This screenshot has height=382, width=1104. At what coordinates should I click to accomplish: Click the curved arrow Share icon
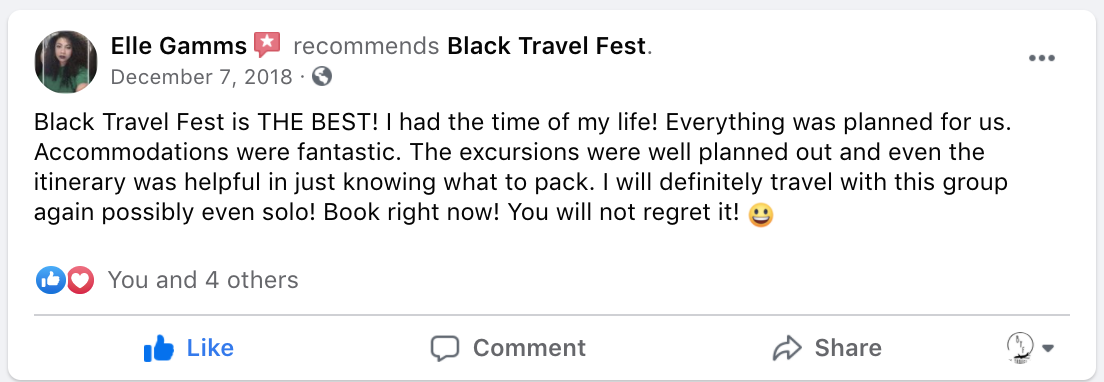tap(787, 348)
